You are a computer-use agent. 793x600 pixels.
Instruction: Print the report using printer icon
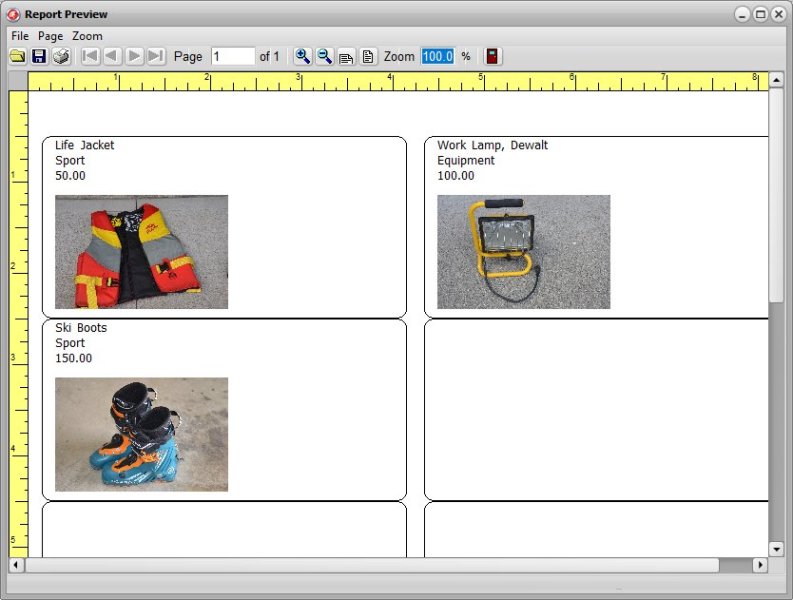click(x=61, y=56)
